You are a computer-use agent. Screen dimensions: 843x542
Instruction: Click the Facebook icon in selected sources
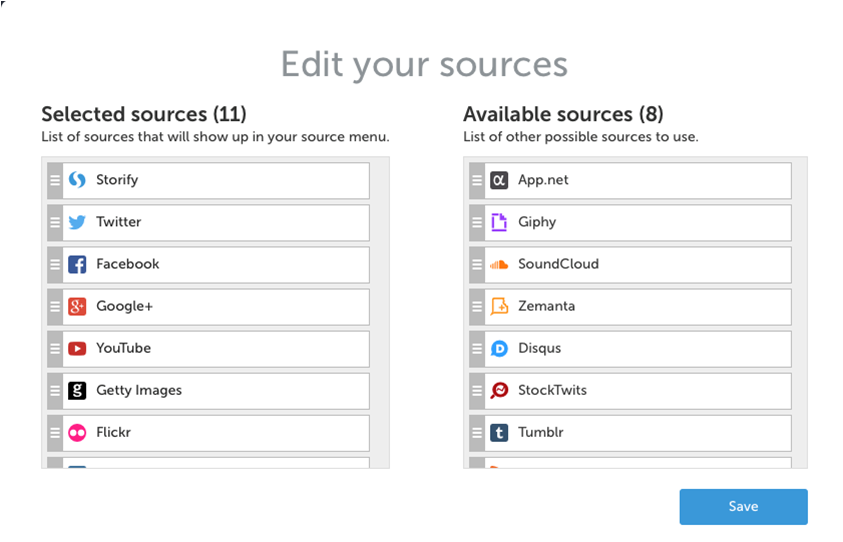[x=77, y=265]
